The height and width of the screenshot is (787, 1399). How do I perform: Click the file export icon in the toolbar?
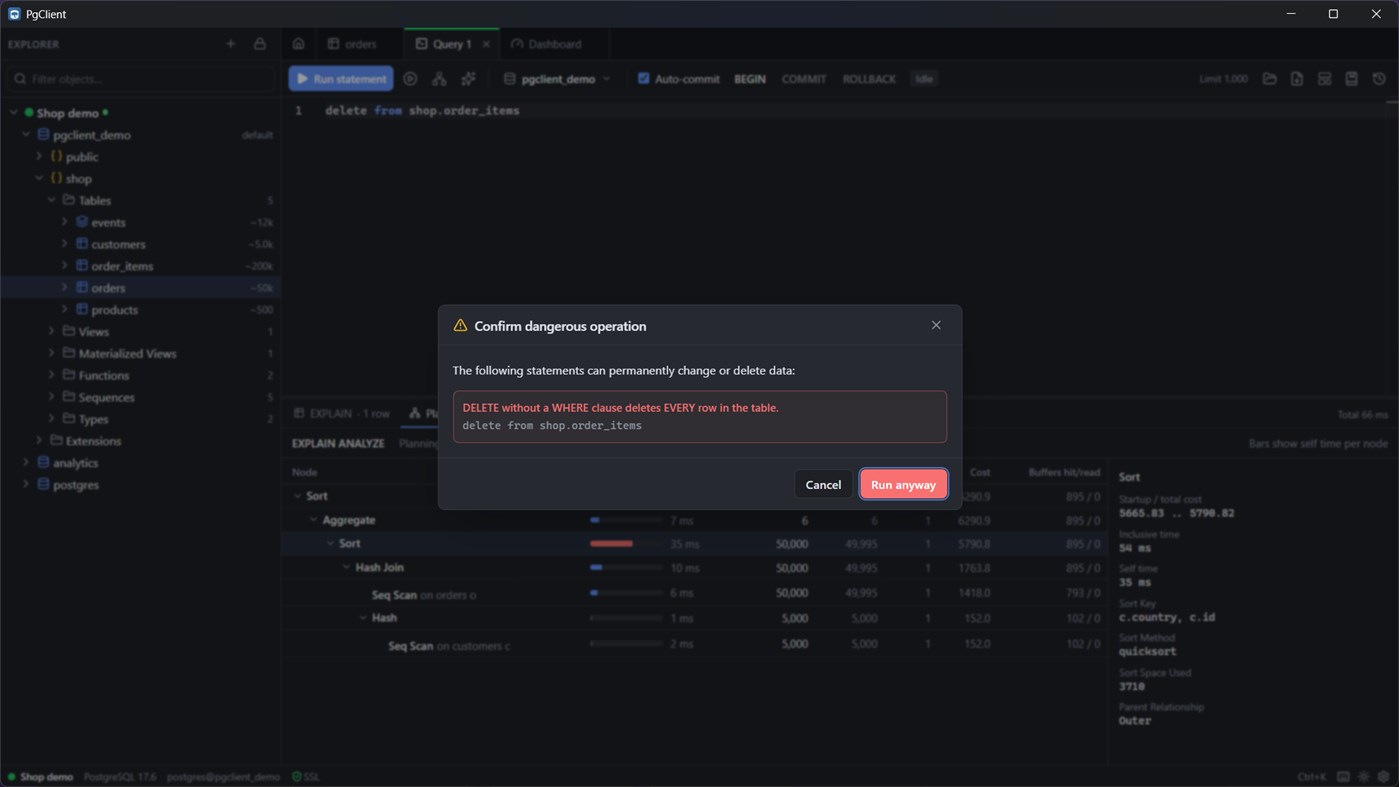point(1297,79)
